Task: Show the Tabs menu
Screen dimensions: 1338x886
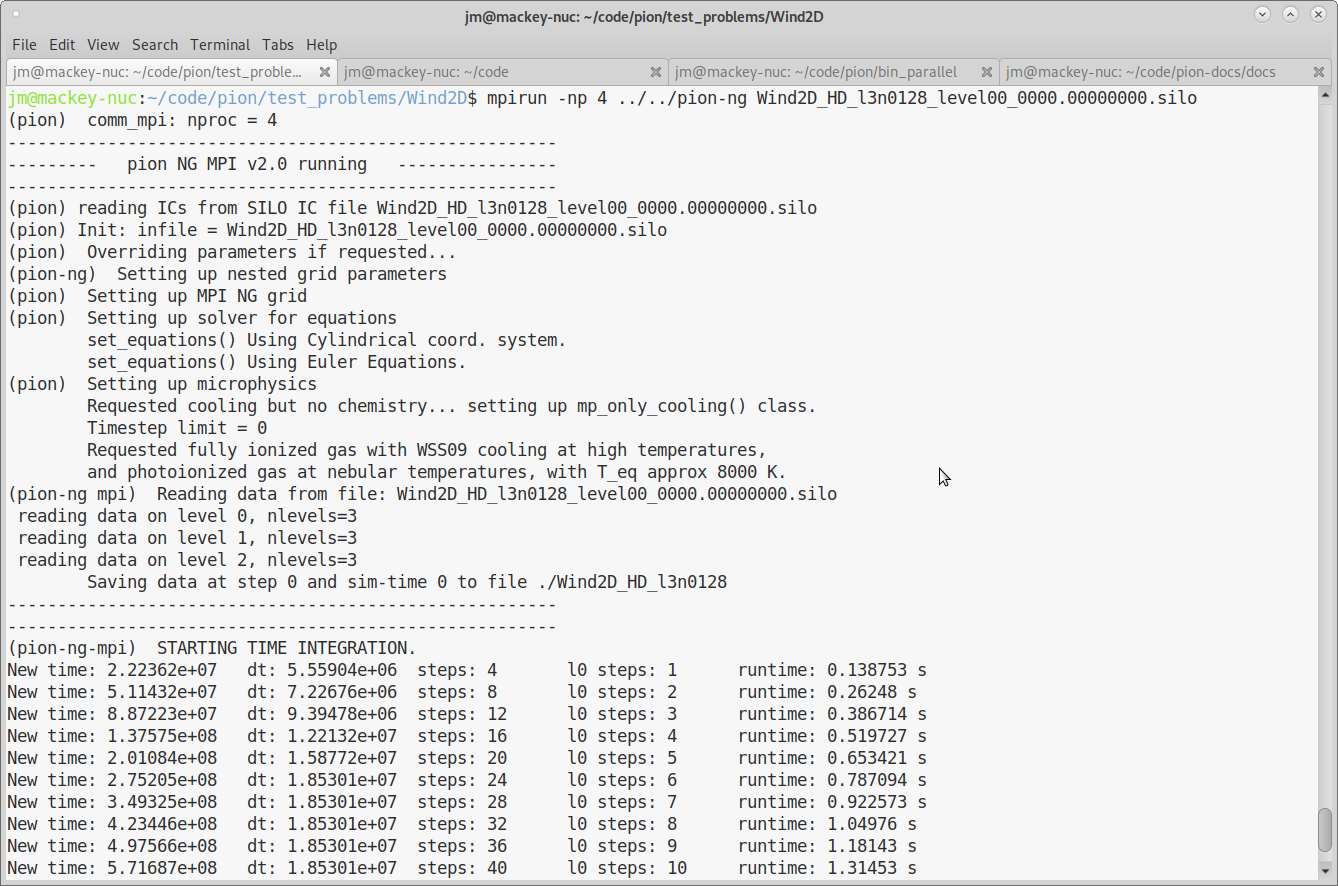Action: tap(278, 45)
